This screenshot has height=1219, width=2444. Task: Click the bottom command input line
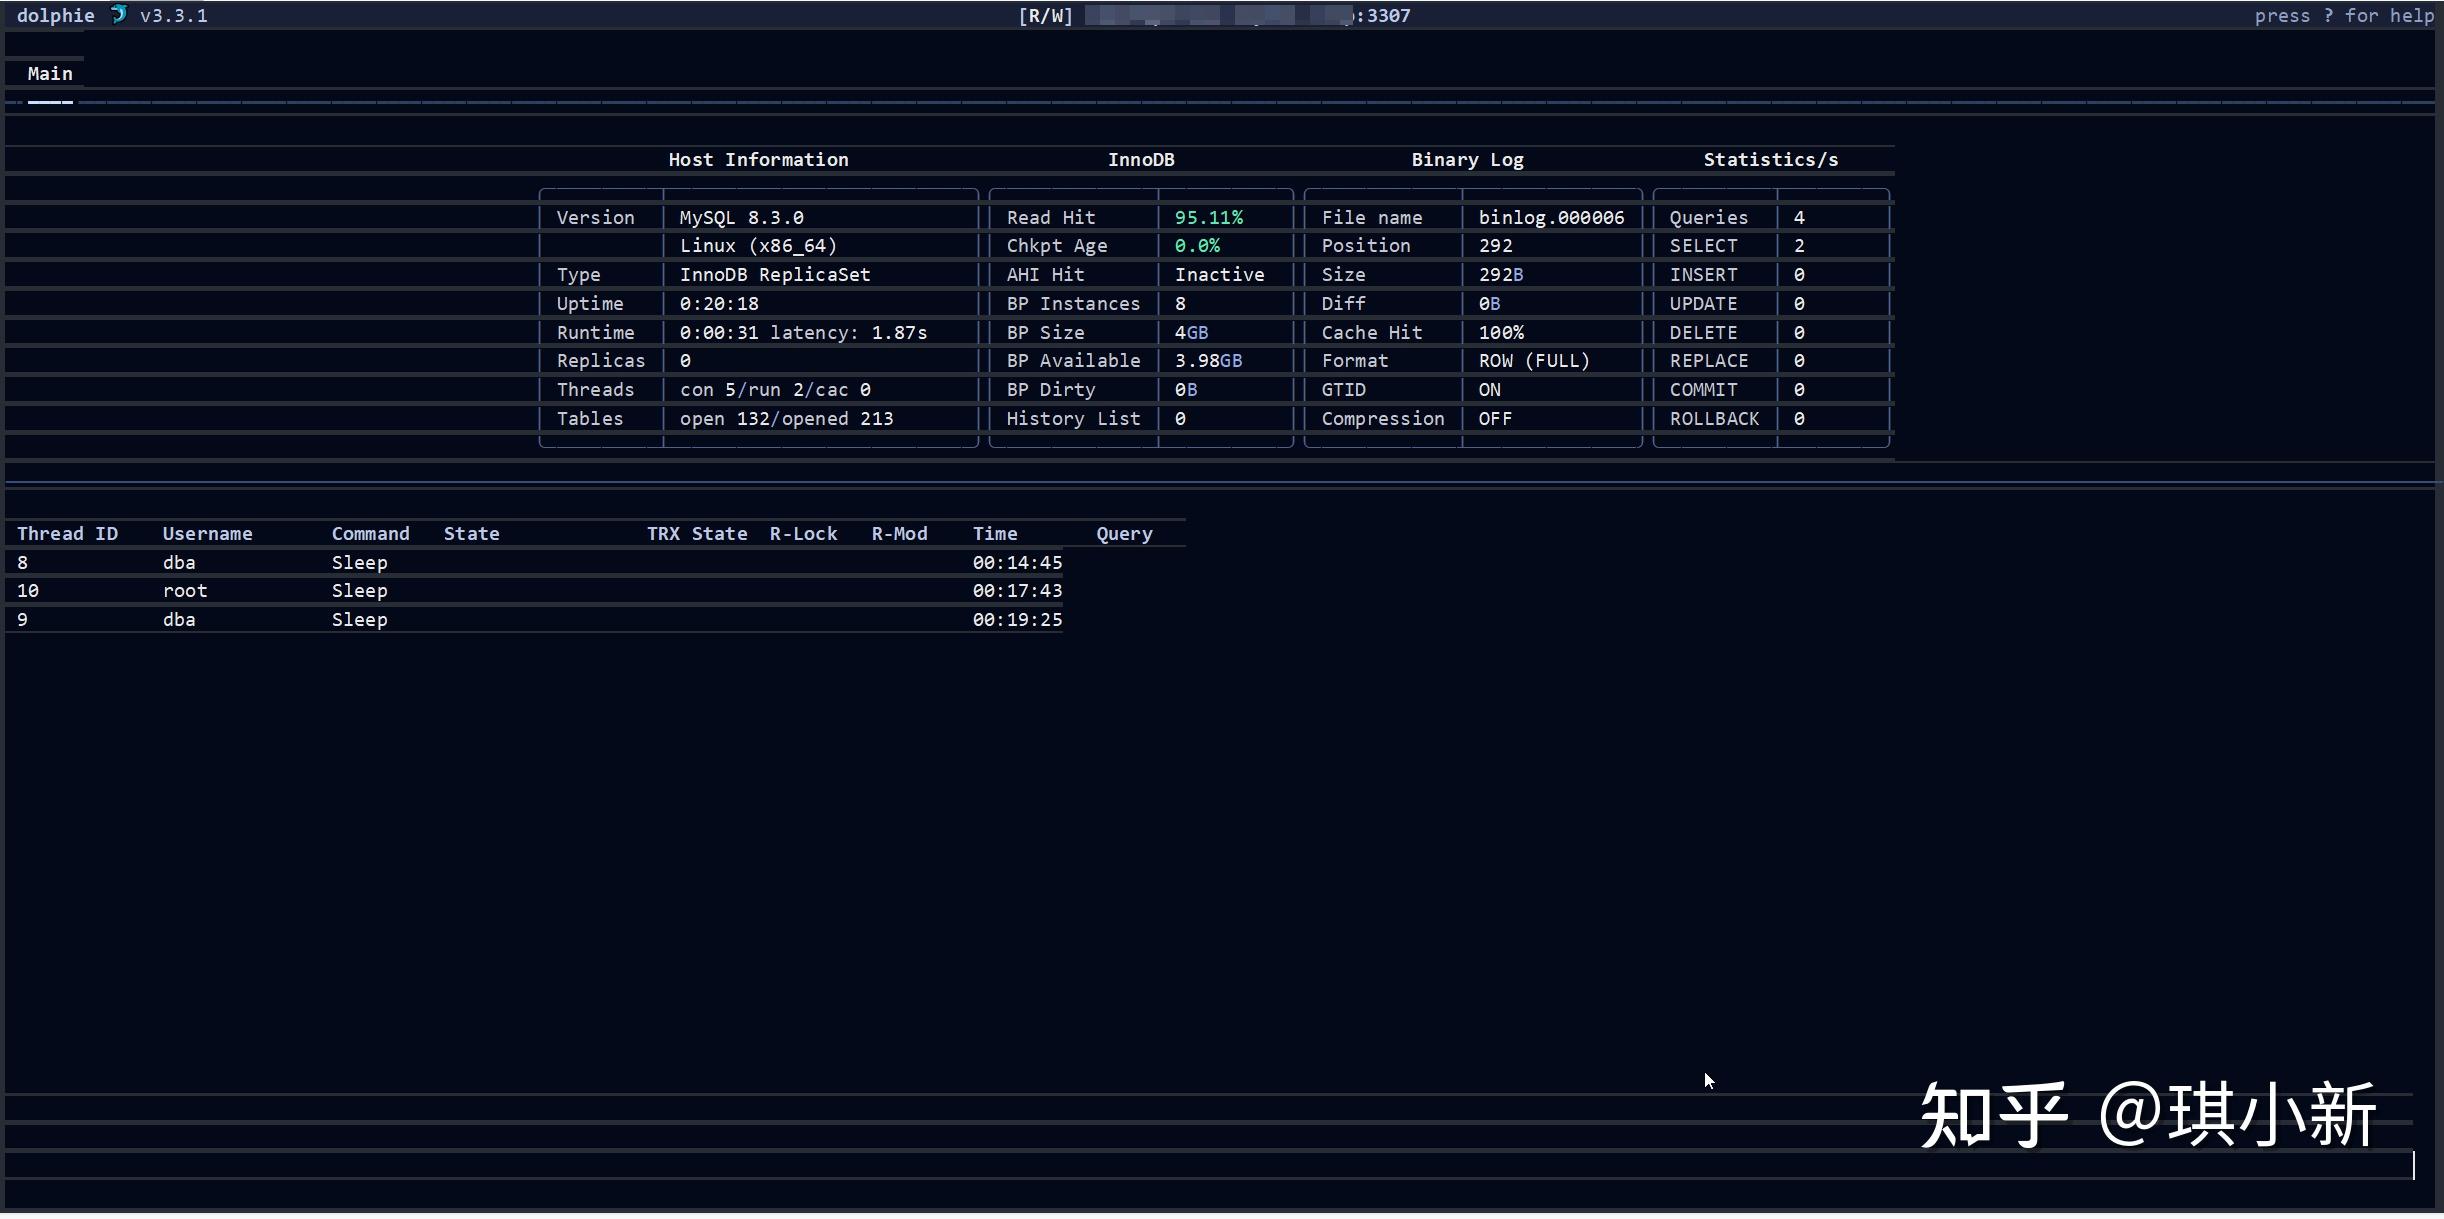[1200, 1165]
